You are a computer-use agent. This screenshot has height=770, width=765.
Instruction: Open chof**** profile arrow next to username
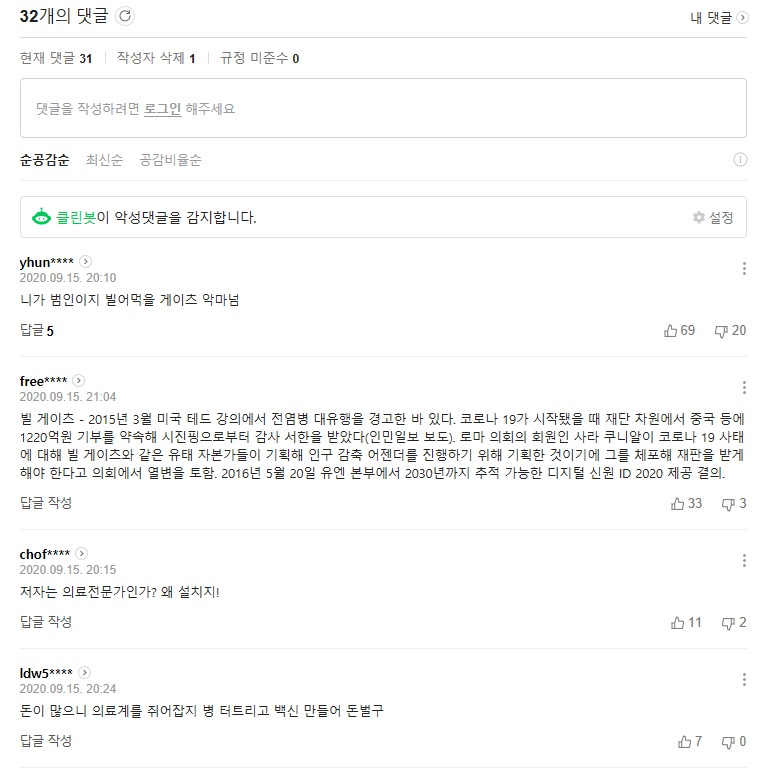coord(82,554)
